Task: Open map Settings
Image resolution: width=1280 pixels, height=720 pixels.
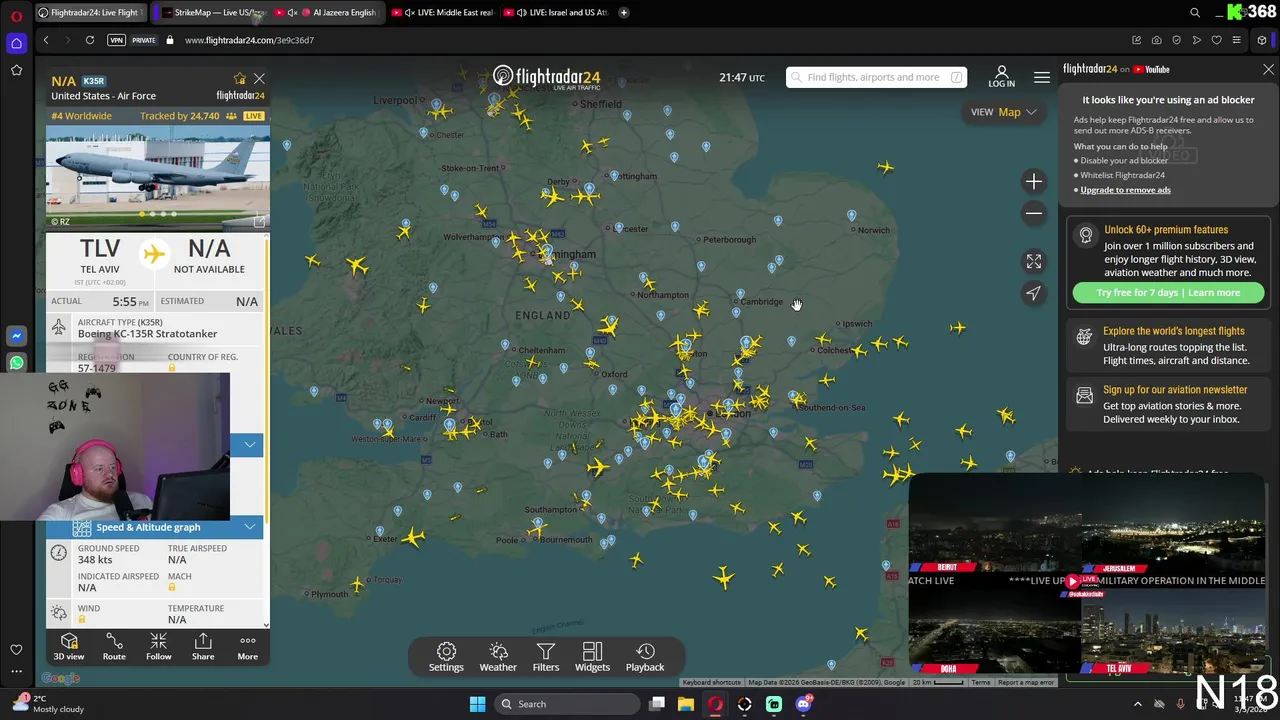Action: 446,657
